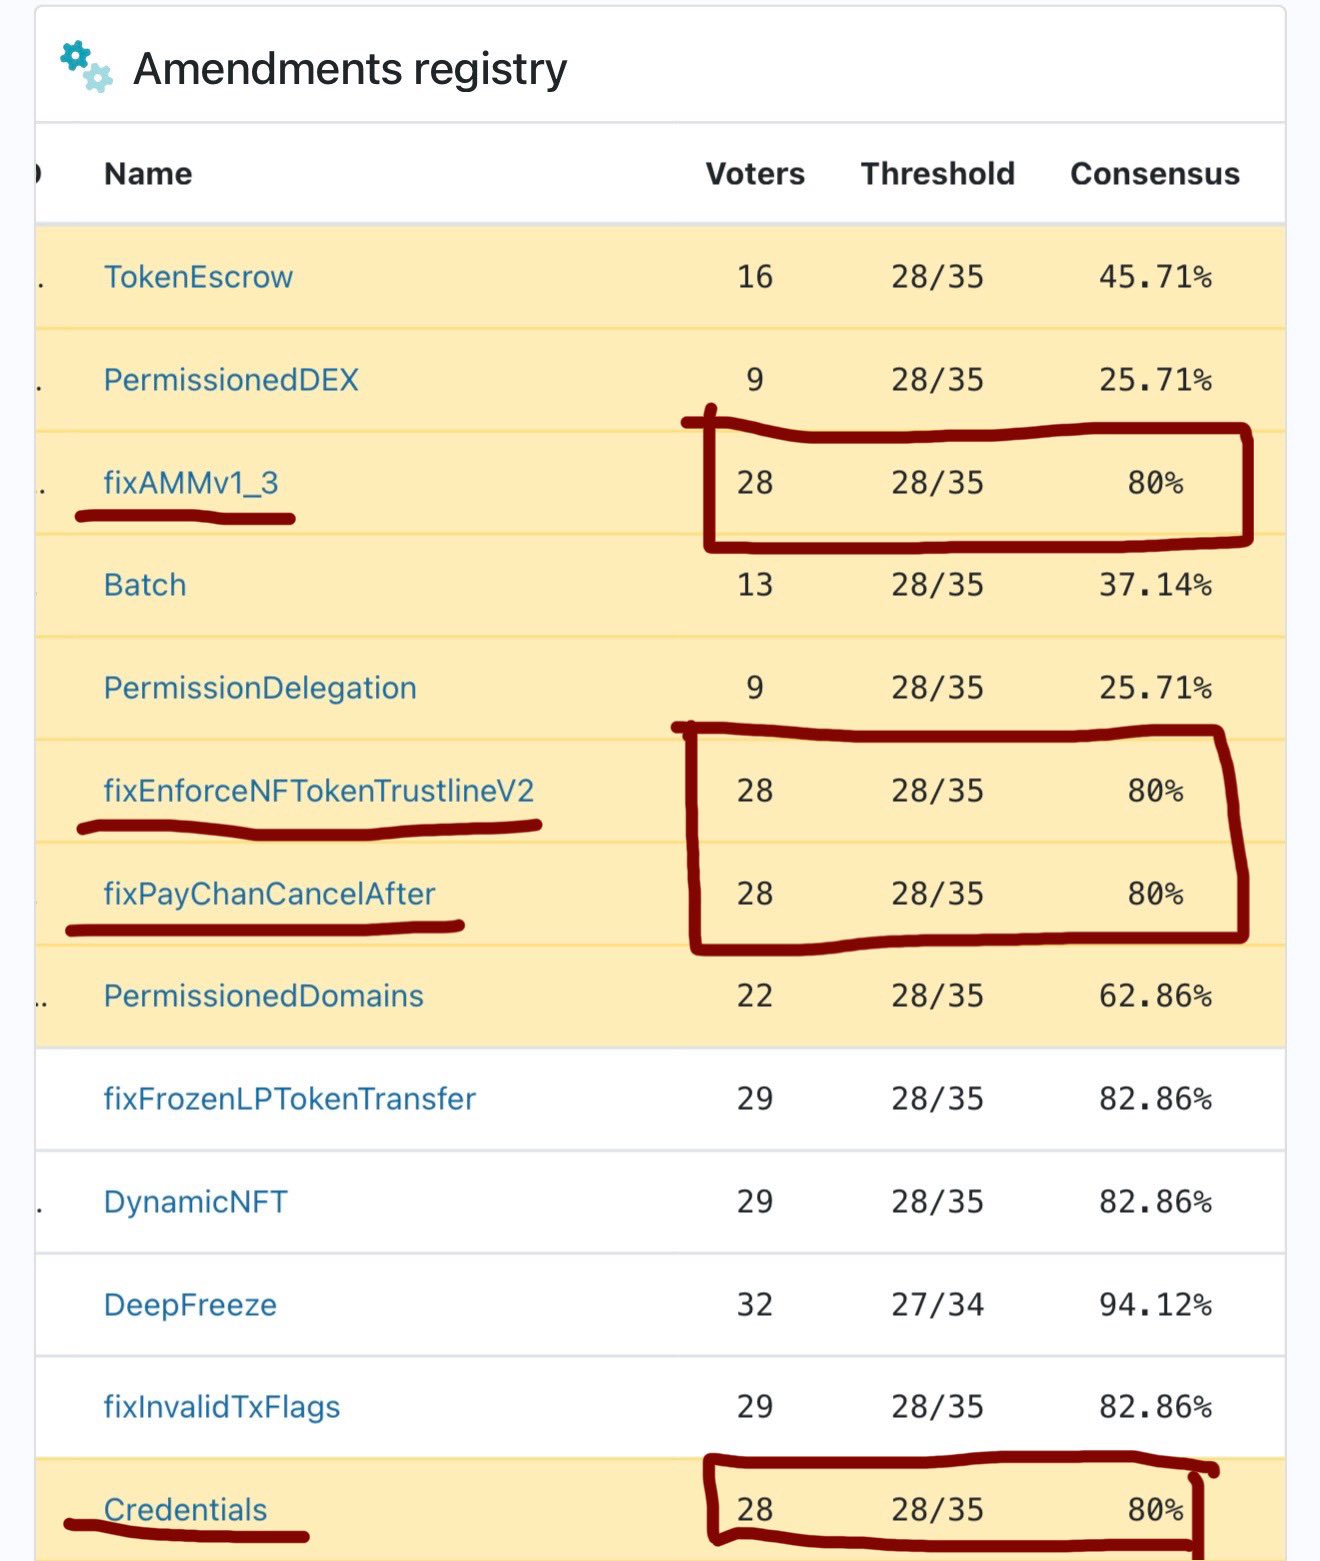Open the Batch amendment link
1320x1561 pixels.
(x=145, y=585)
